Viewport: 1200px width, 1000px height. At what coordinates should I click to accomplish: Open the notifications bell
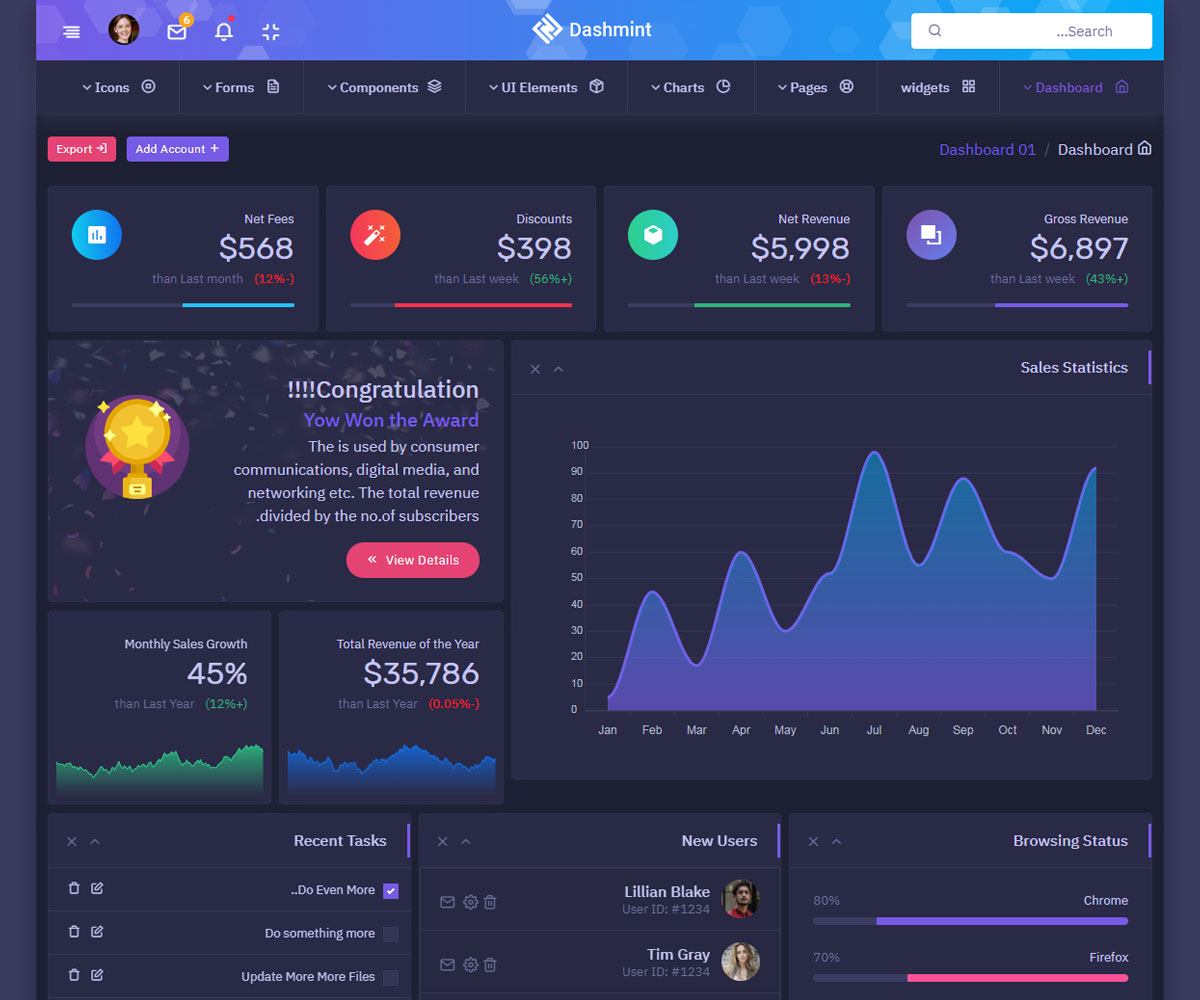pos(224,31)
